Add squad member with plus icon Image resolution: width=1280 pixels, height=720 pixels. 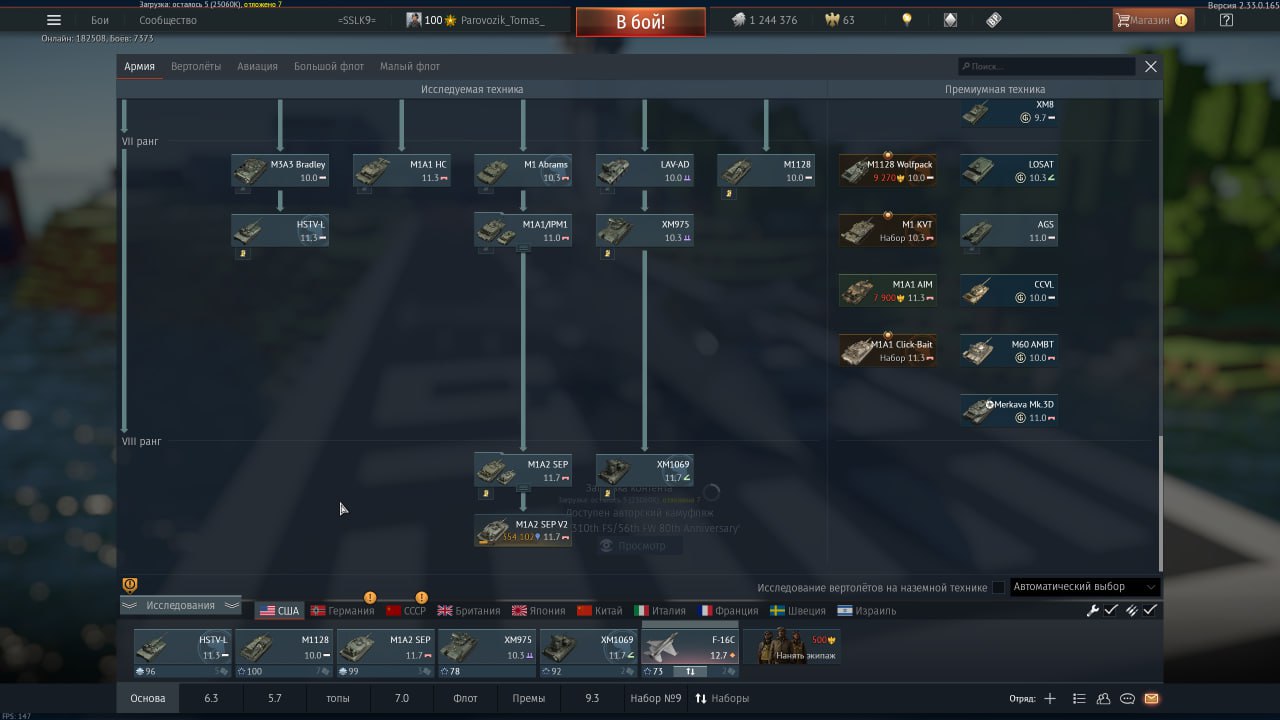[1050, 698]
